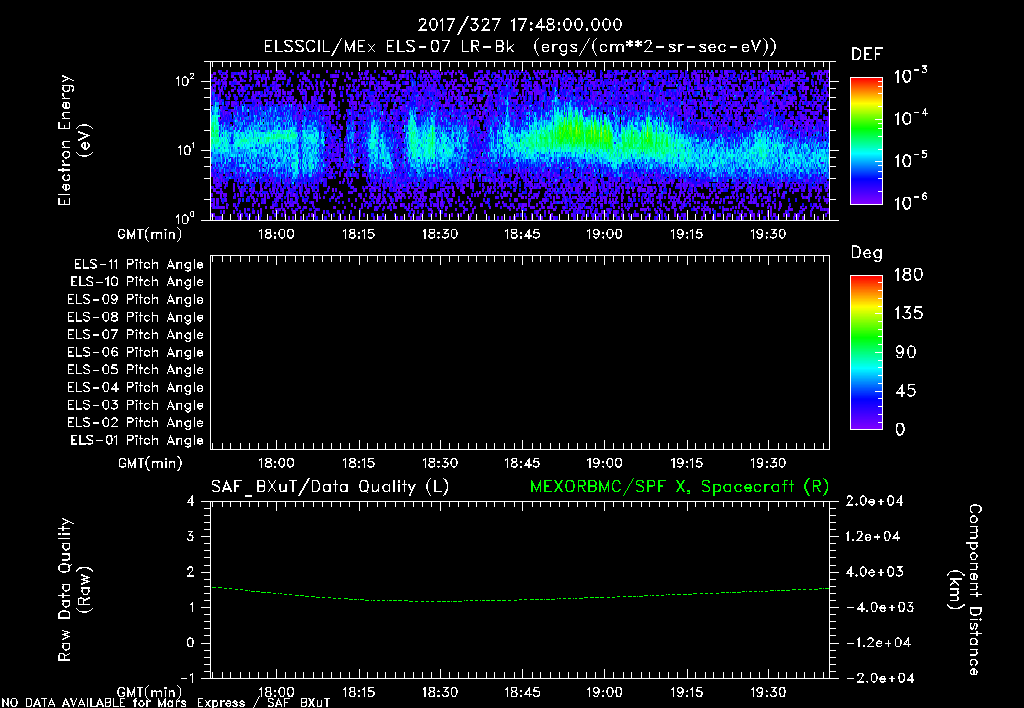Select the green spacecraft distance curve
The height and width of the screenshot is (708, 1024).
pos(520,594)
